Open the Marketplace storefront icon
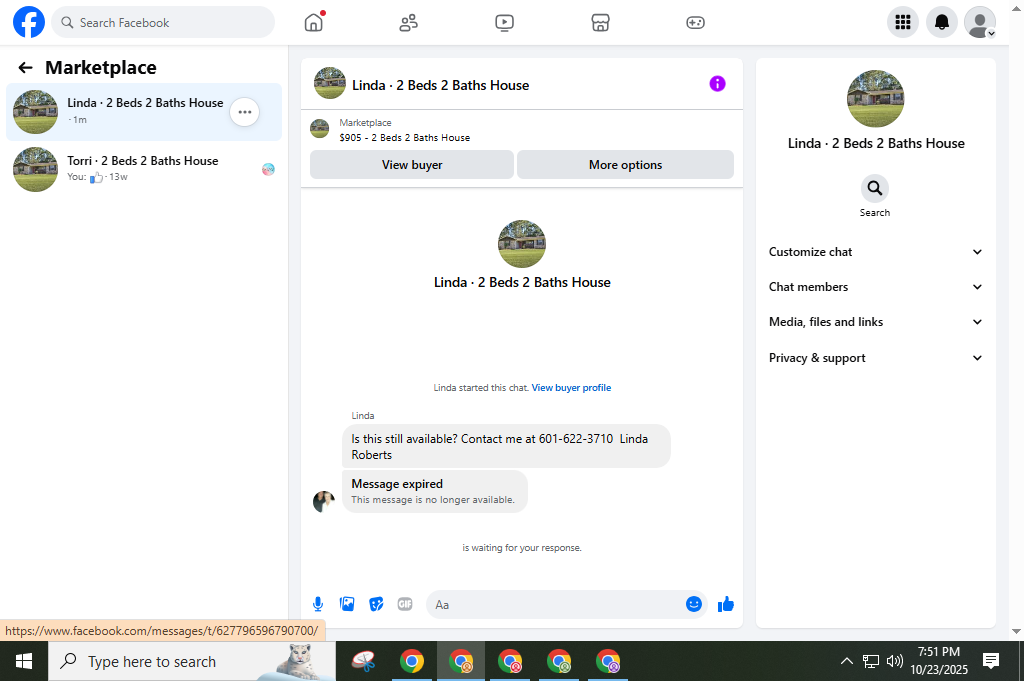This screenshot has height=681, width=1024. [600, 23]
